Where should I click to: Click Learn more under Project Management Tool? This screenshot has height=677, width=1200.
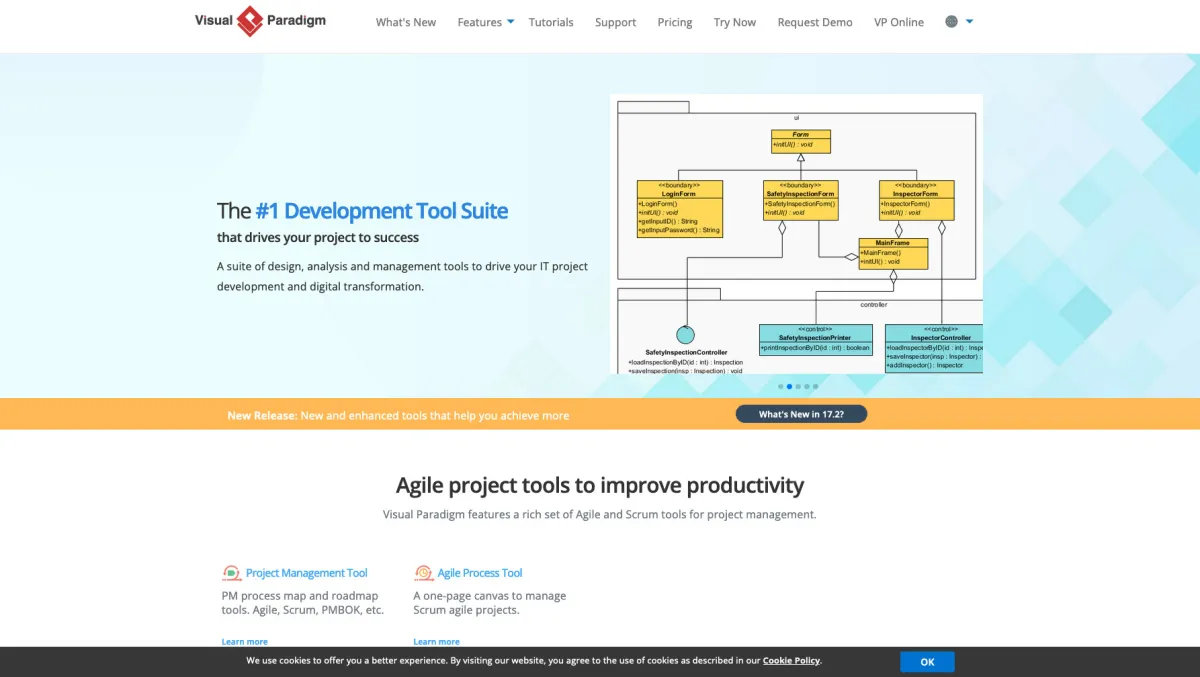245,642
